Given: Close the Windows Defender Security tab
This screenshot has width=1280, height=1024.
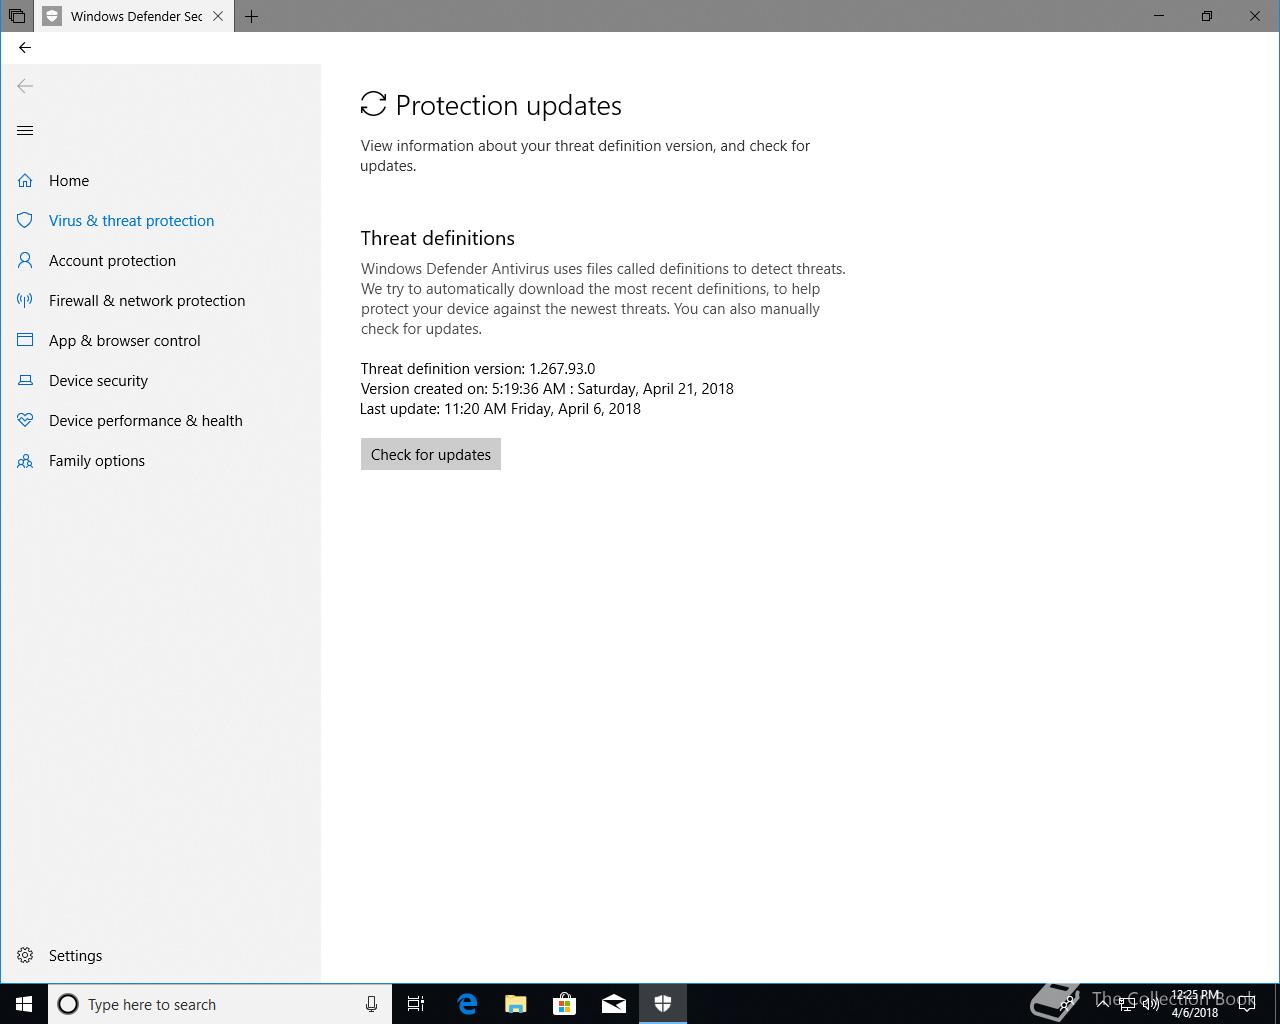Looking at the screenshot, I should 218,16.
